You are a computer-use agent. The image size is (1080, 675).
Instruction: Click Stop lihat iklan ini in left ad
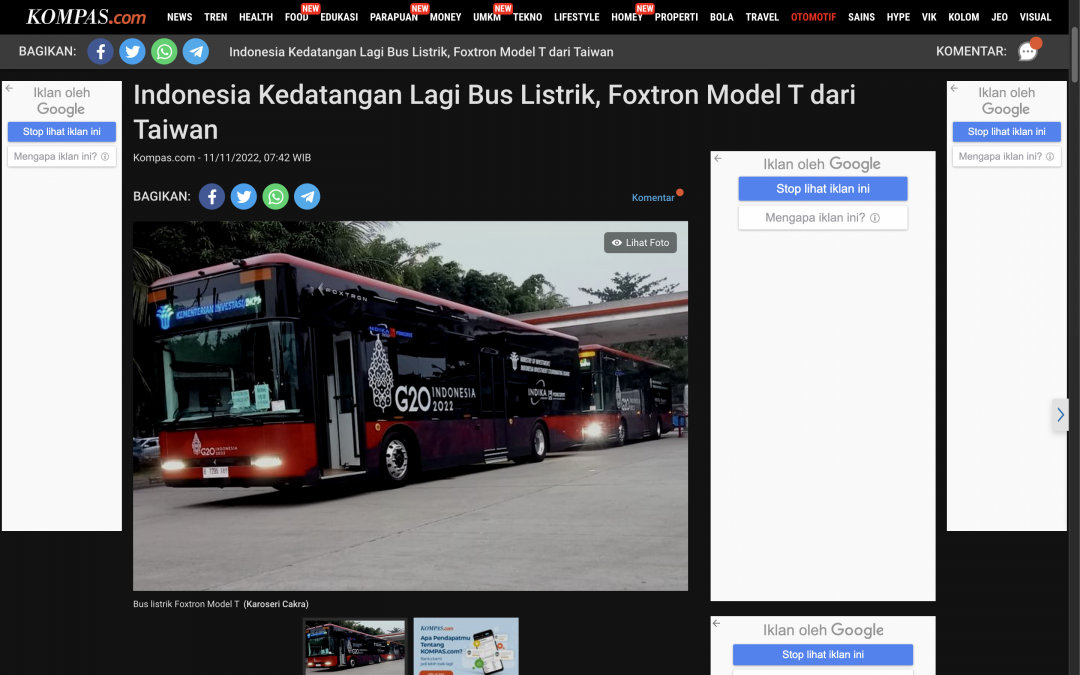tap(62, 132)
